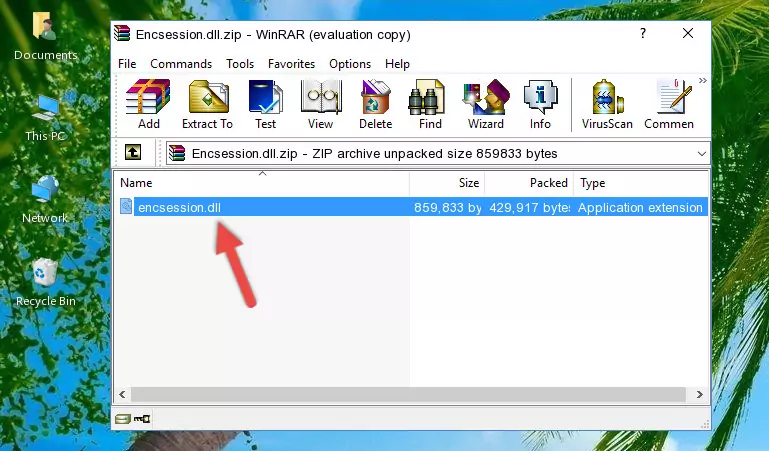The width and height of the screenshot is (769, 451).
Task: Show archive Info
Action: coord(540,104)
